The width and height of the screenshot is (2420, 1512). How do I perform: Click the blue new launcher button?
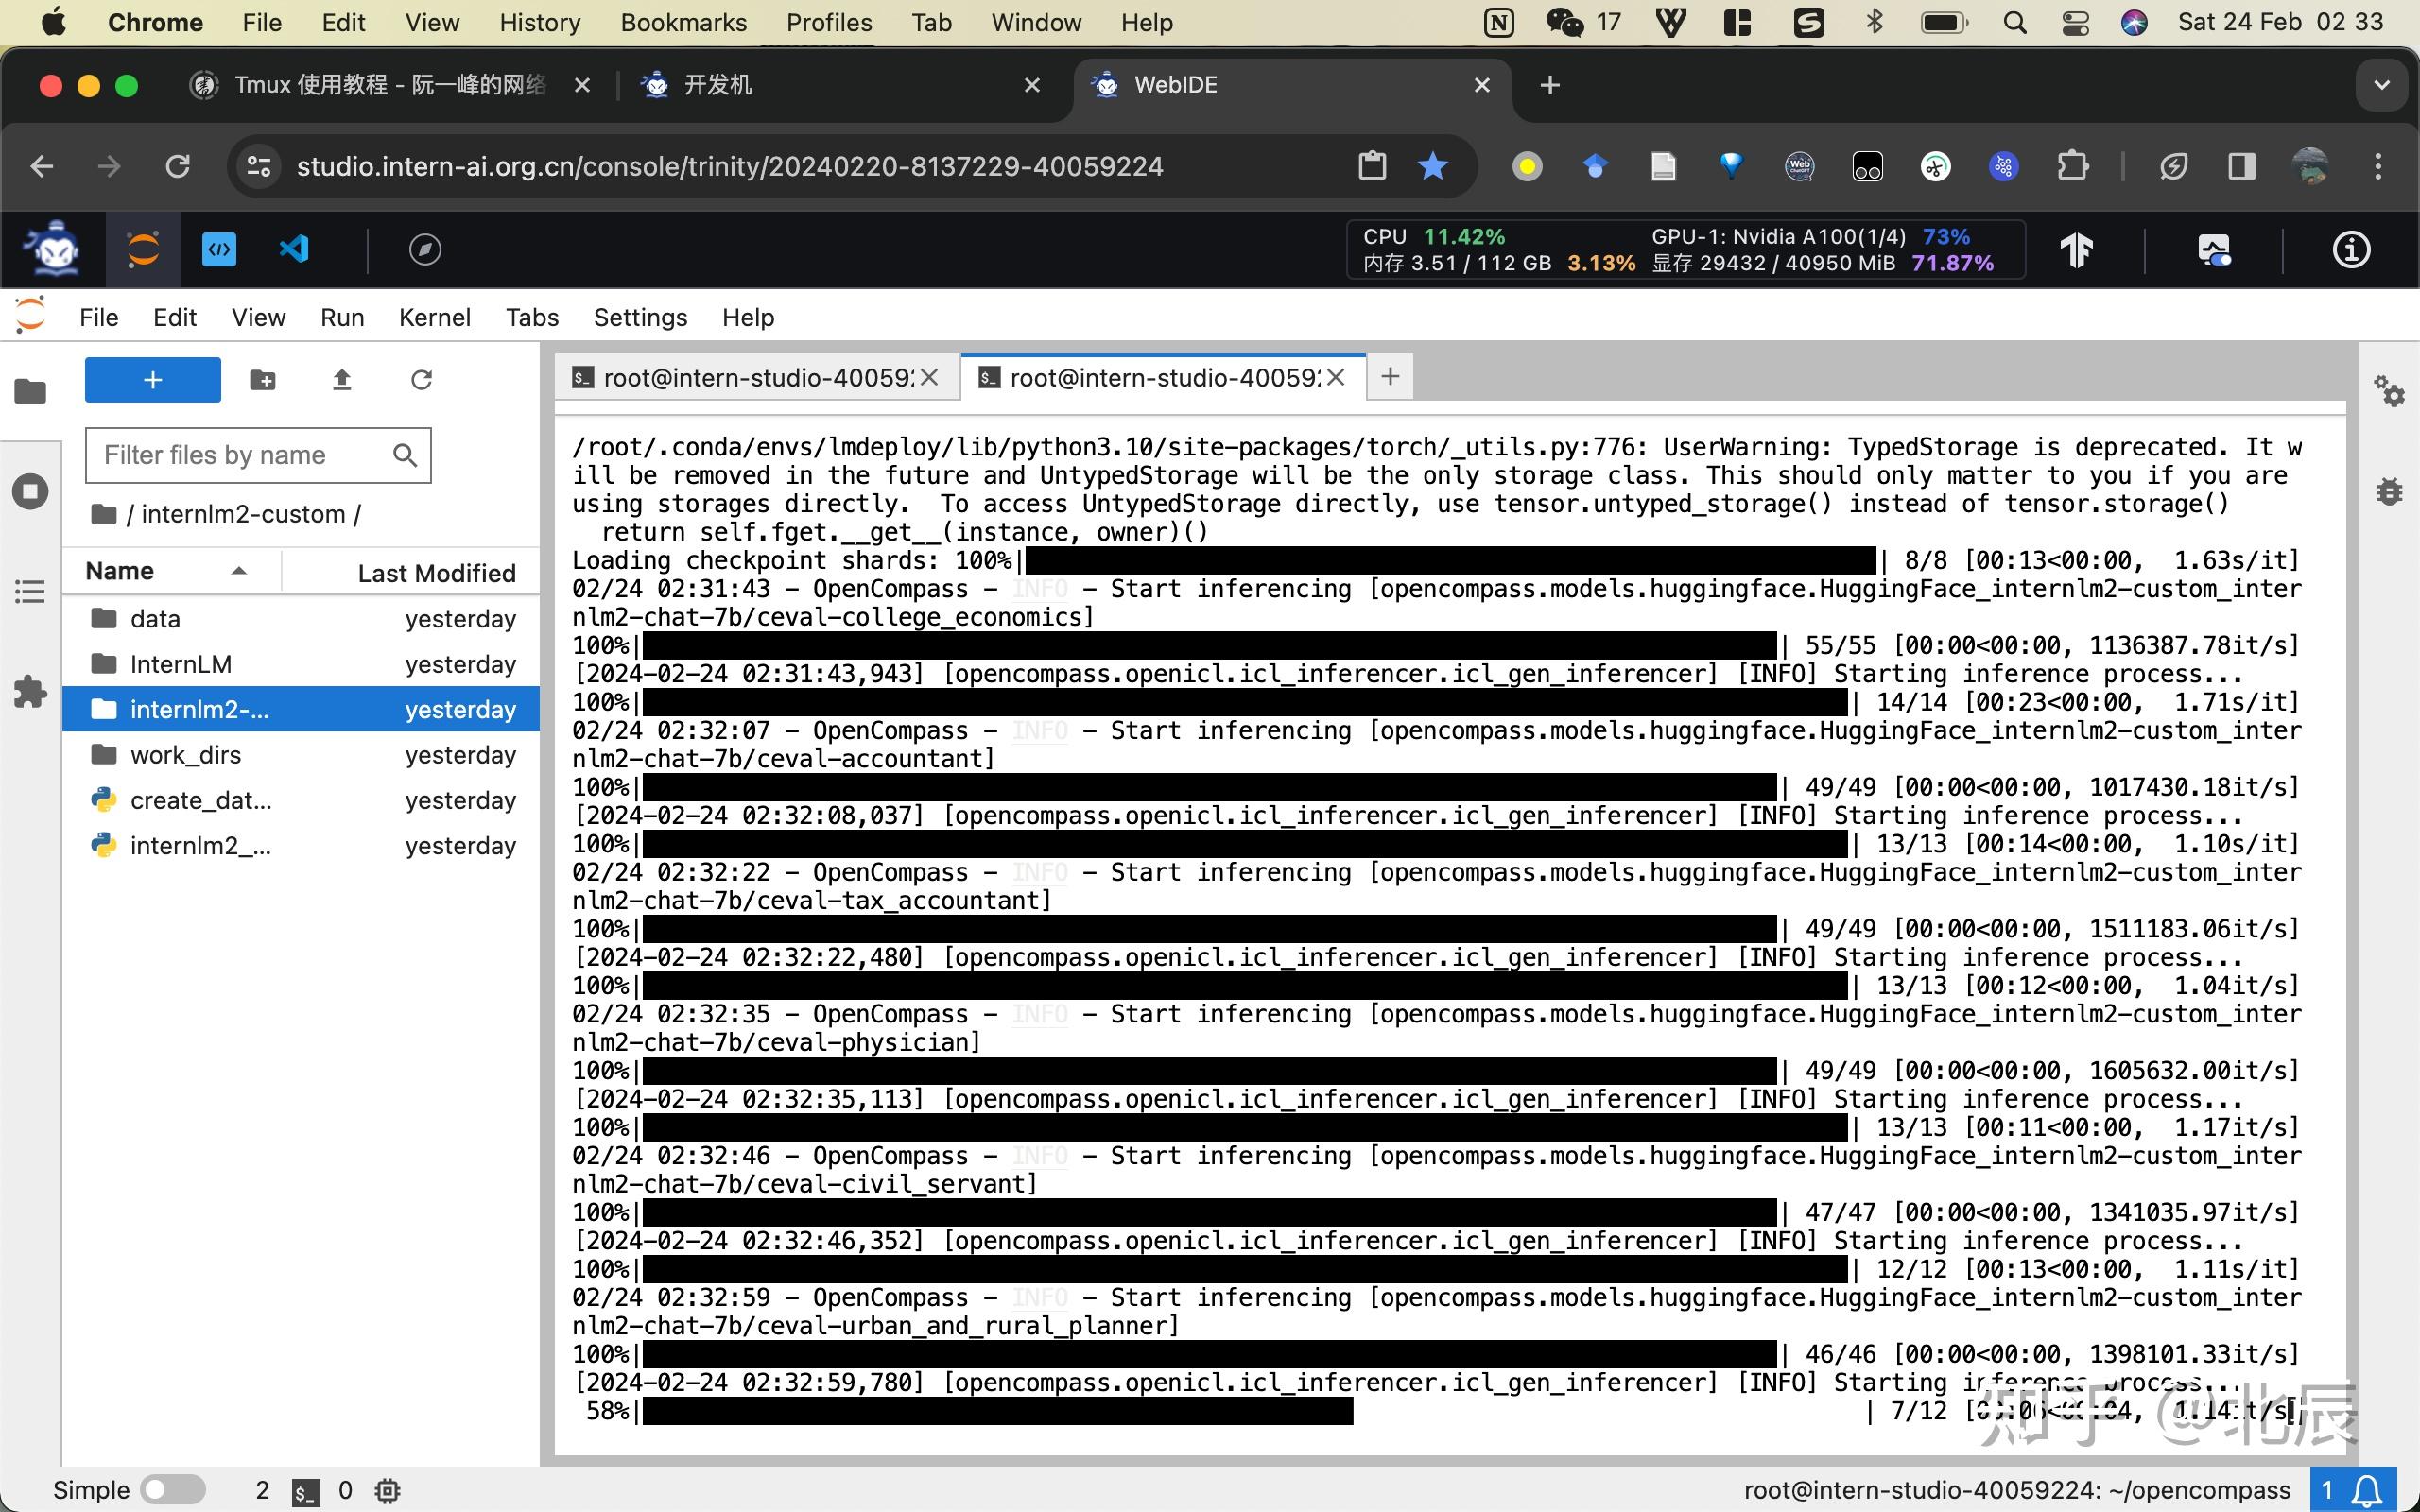point(152,380)
